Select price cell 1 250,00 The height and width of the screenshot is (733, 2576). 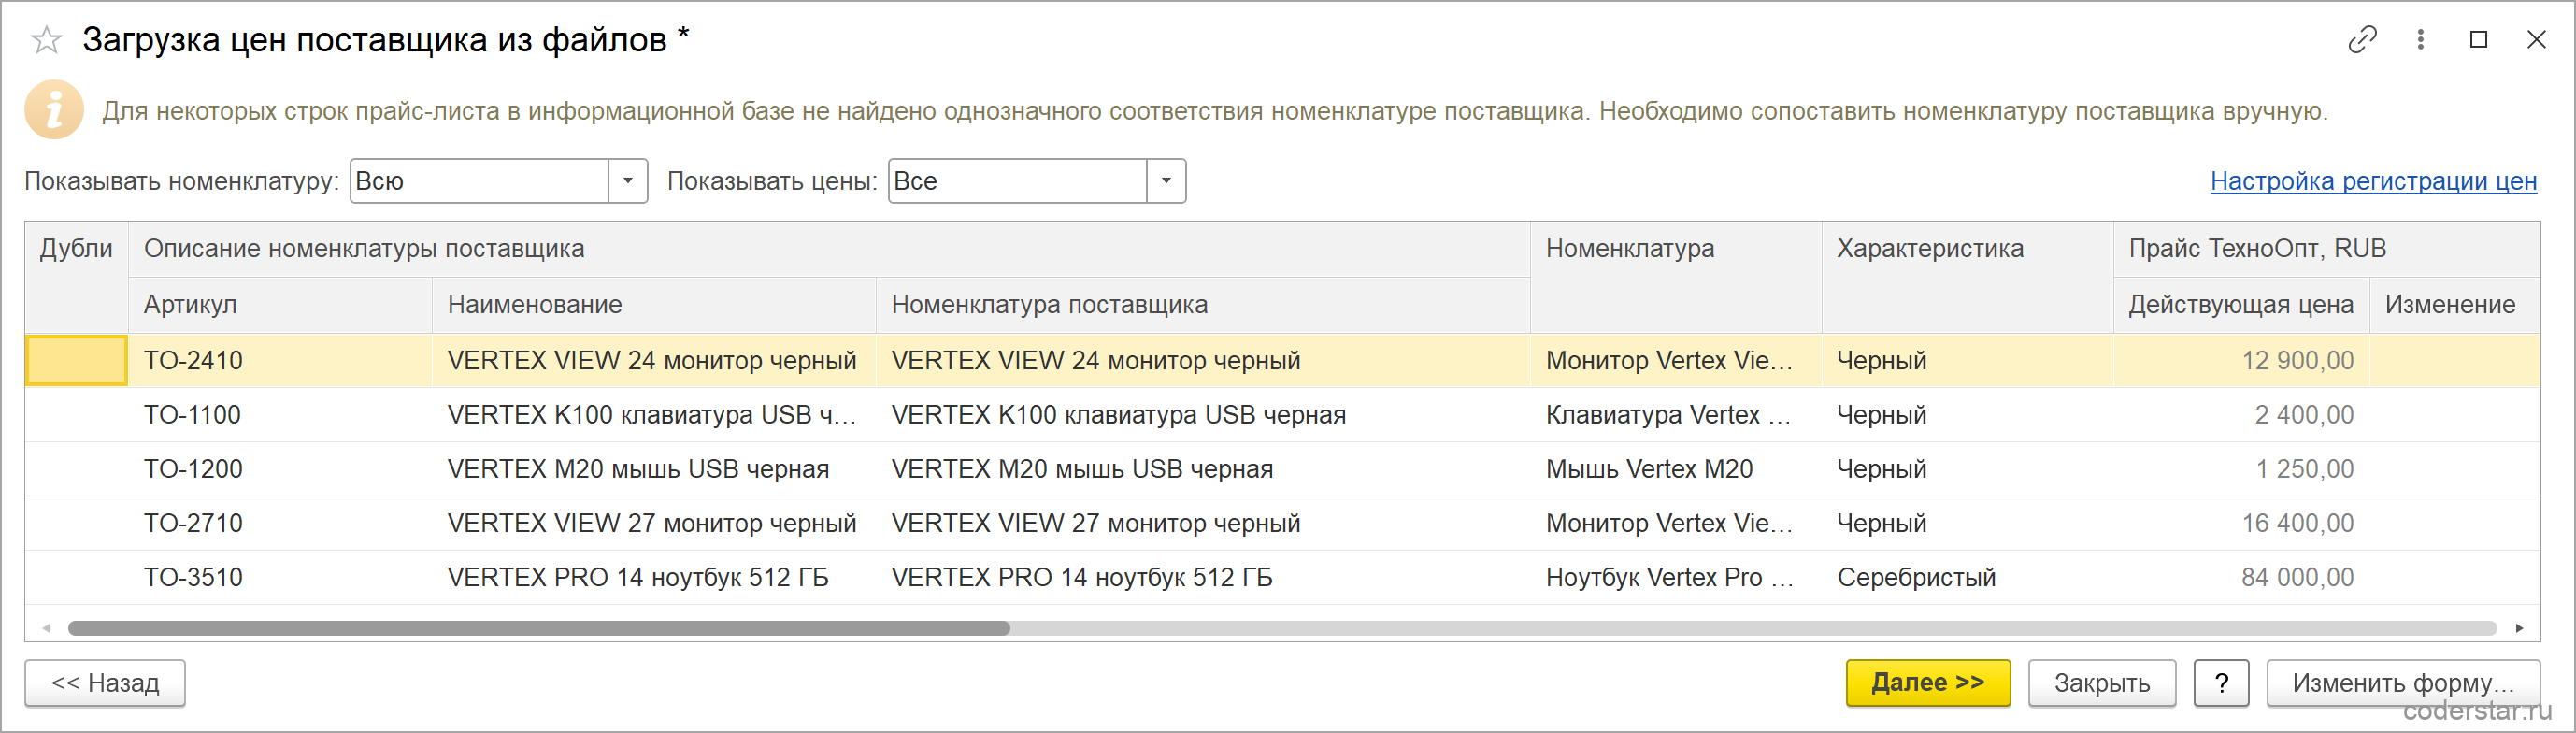[x=2241, y=469]
